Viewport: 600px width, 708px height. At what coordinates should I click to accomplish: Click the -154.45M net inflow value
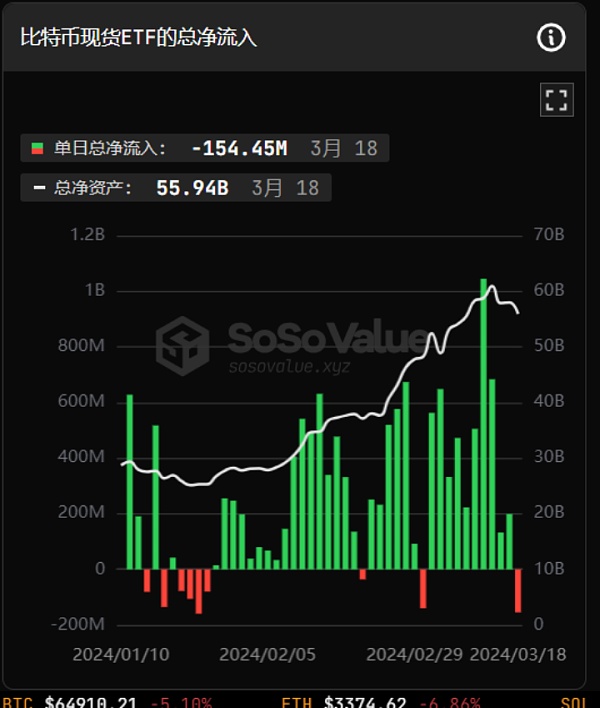tap(240, 148)
